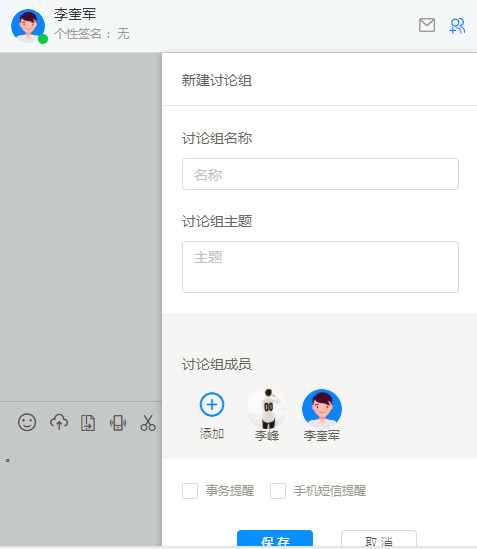477x549 pixels.
Task: Focus the 主题 text area
Action: pyautogui.click(x=320, y=267)
